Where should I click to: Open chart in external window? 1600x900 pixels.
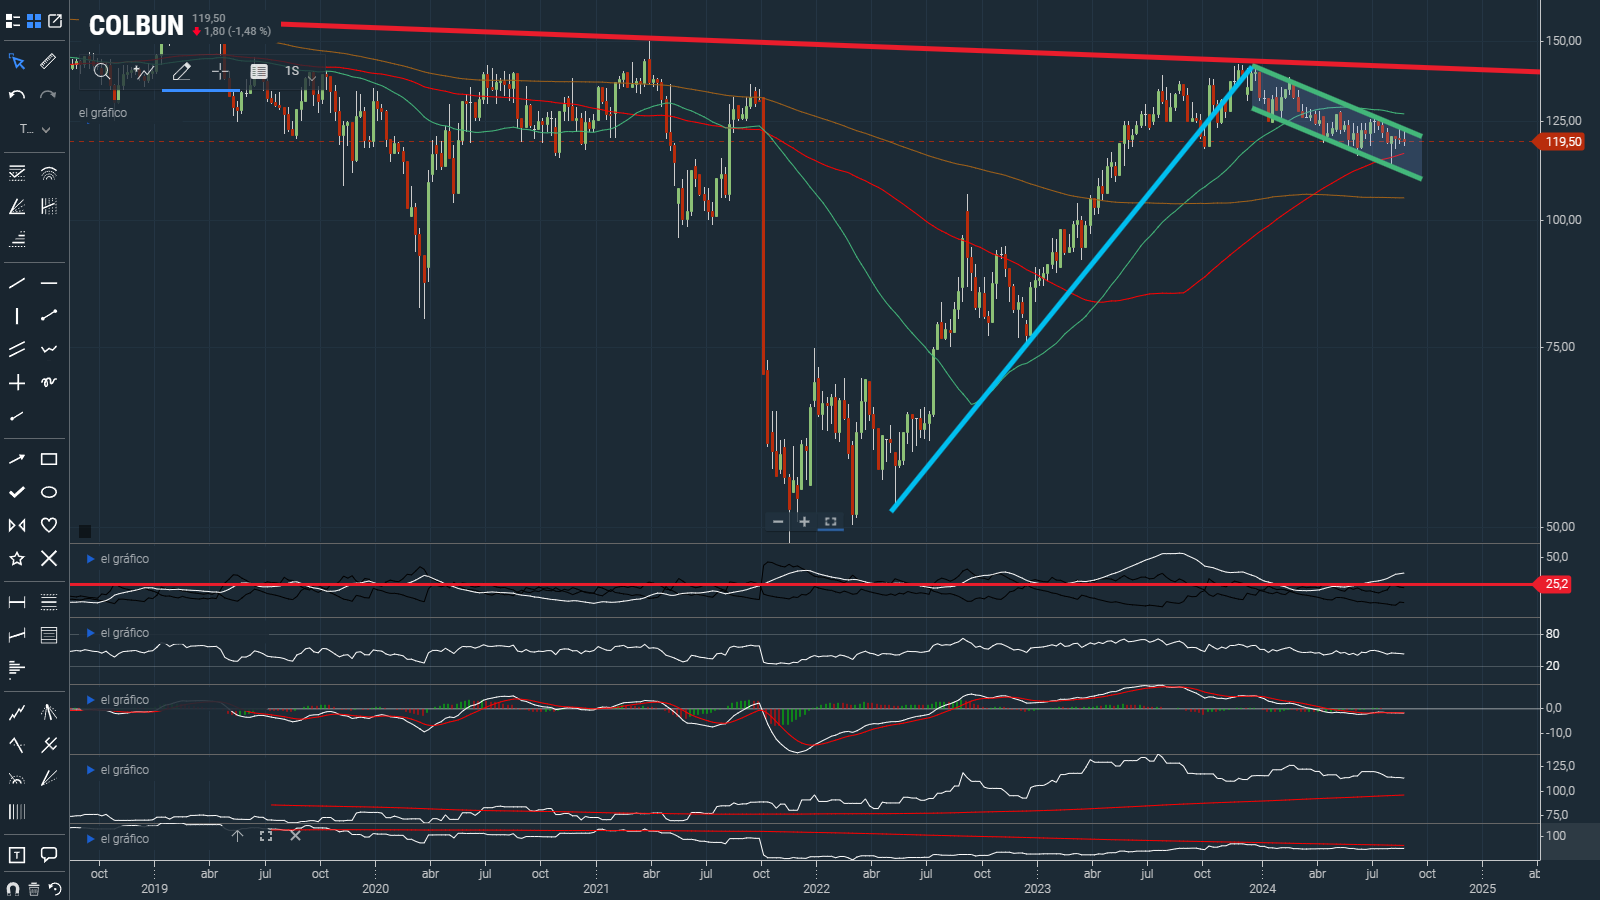click(55, 21)
